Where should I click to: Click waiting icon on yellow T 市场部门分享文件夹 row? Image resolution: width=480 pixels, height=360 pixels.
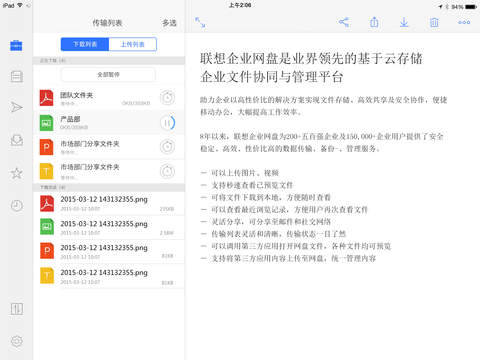tap(167, 171)
